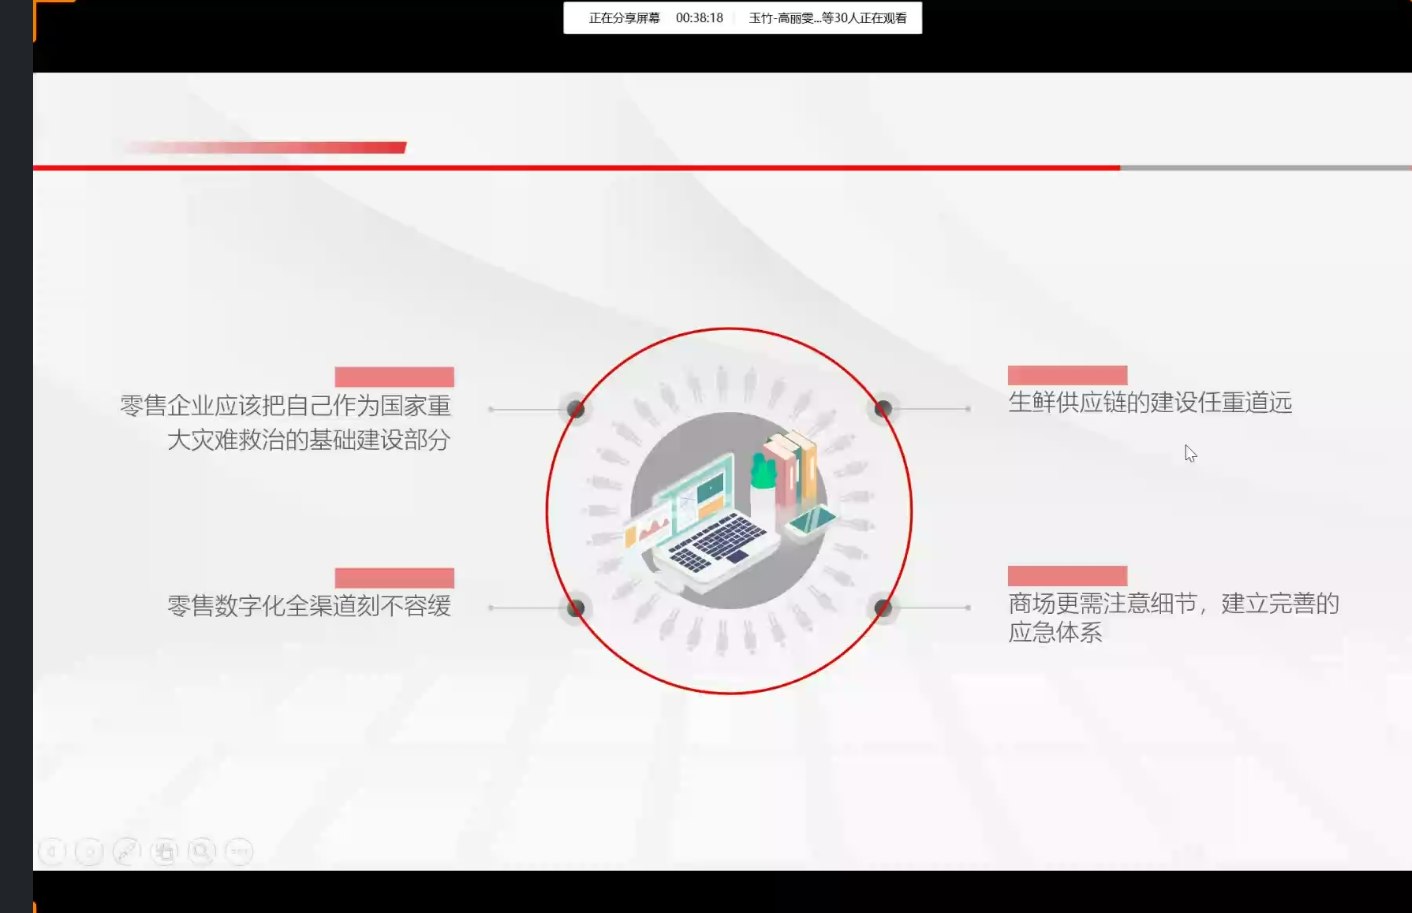Image resolution: width=1412 pixels, height=913 pixels.
Task: Click the 00:38:18 sharing timer
Action: [699, 18]
